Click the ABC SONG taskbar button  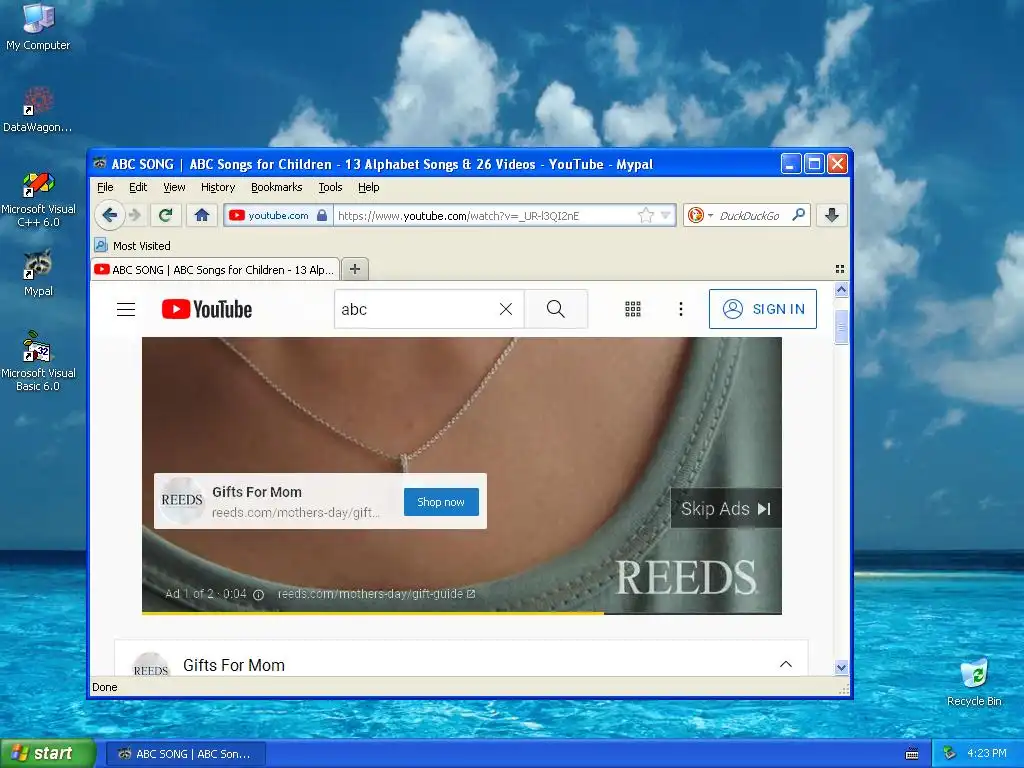coord(185,754)
